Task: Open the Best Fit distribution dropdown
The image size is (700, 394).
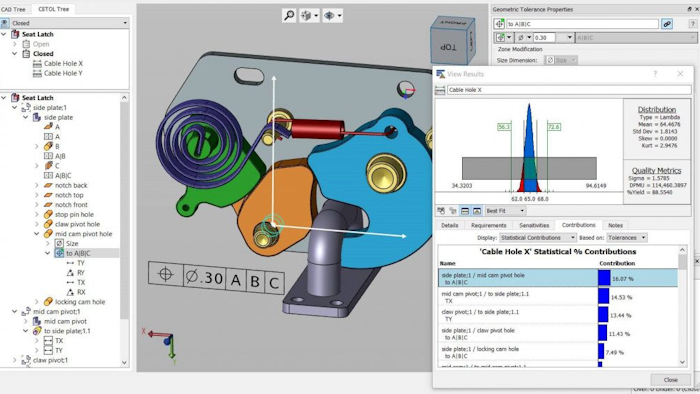Action: pyautogui.click(x=505, y=211)
